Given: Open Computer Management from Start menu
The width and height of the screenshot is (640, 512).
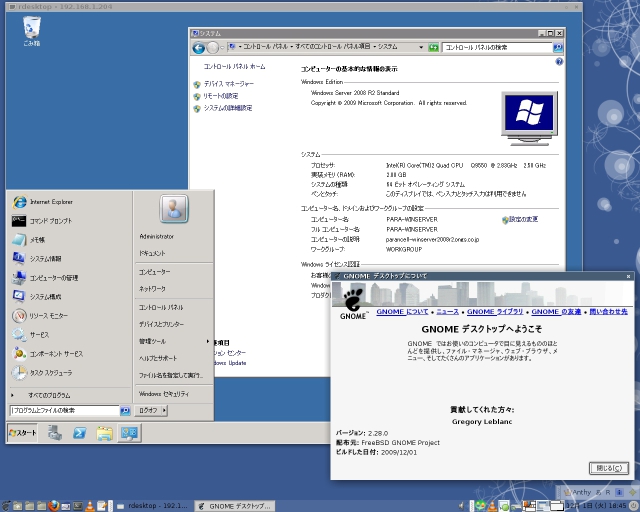Looking at the screenshot, I should click(69, 278).
